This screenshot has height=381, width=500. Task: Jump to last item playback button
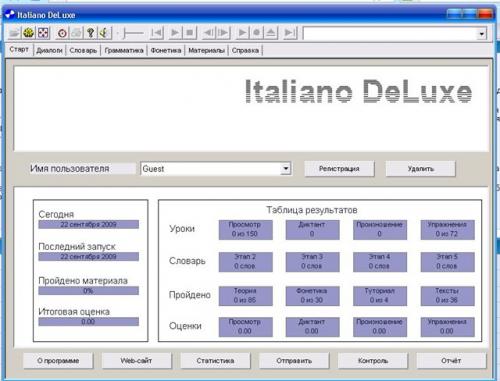point(290,33)
